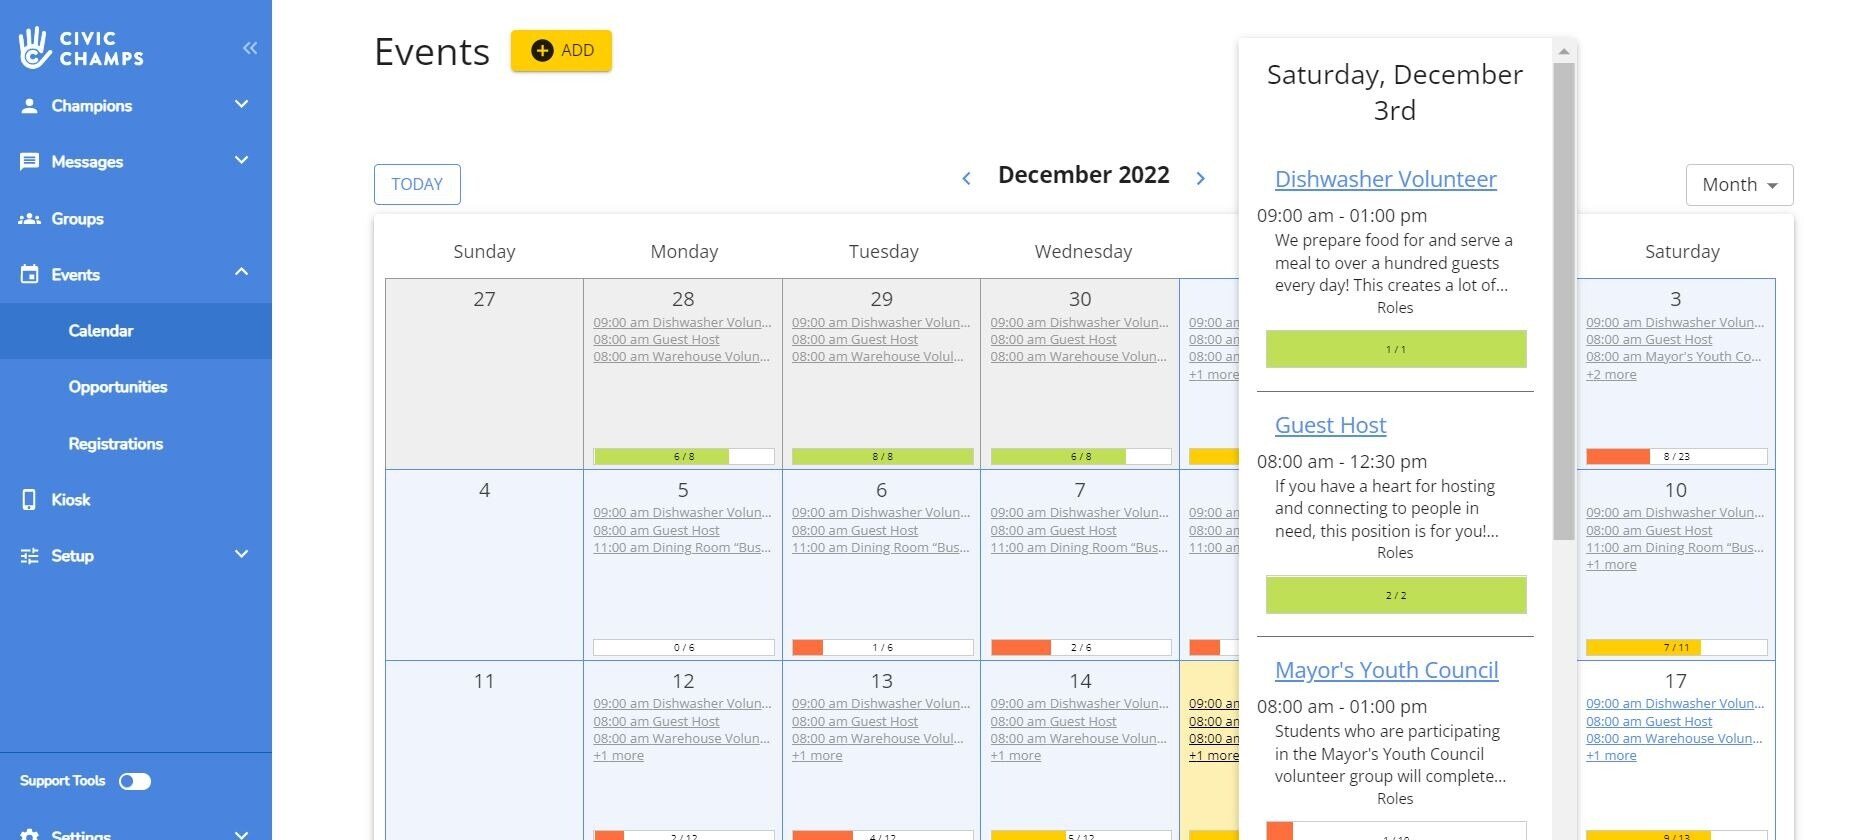The image size is (1853, 840).
Task: Open the Registrations submenu item
Action: pos(116,444)
